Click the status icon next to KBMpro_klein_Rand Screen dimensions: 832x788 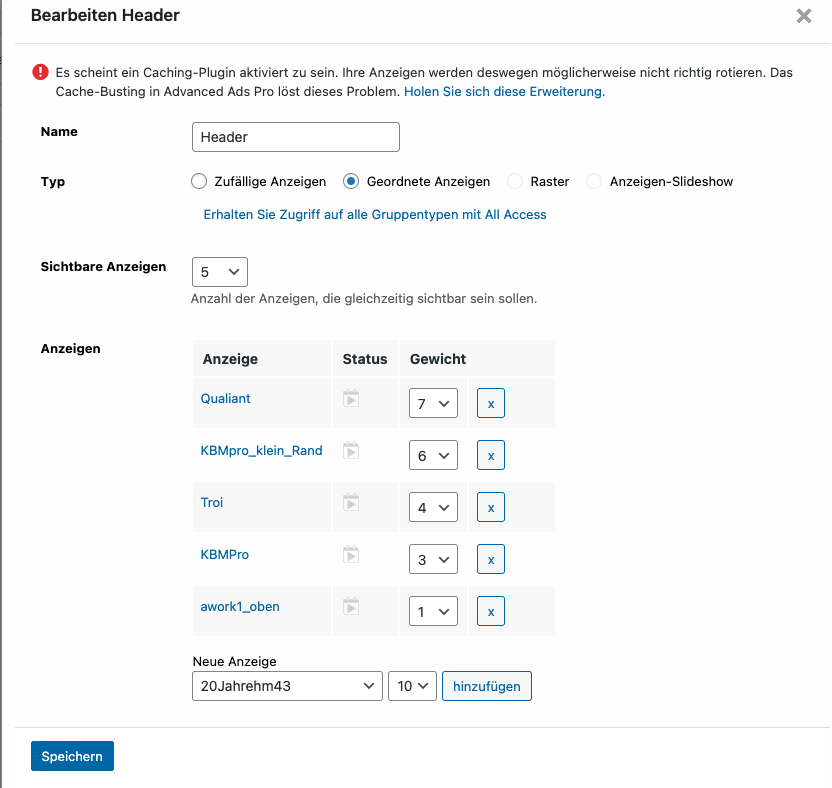click(351, 451)
